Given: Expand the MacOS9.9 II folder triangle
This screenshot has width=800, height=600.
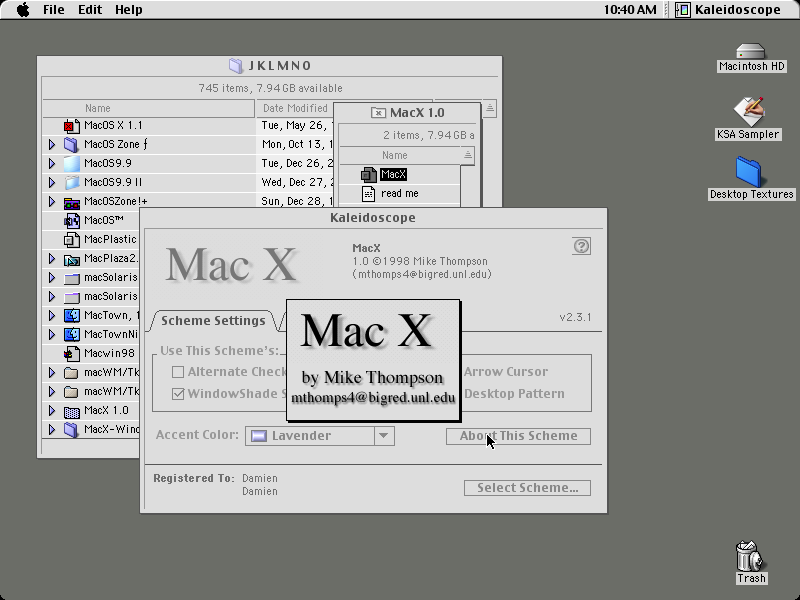Looking at the screenshot, I should click(x=52, y=182).
